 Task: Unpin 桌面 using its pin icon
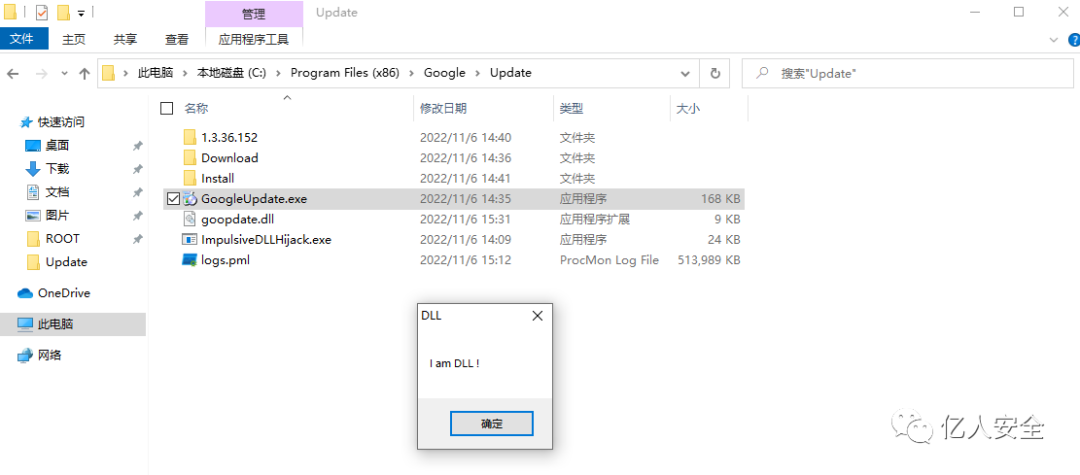click(138, 146)
